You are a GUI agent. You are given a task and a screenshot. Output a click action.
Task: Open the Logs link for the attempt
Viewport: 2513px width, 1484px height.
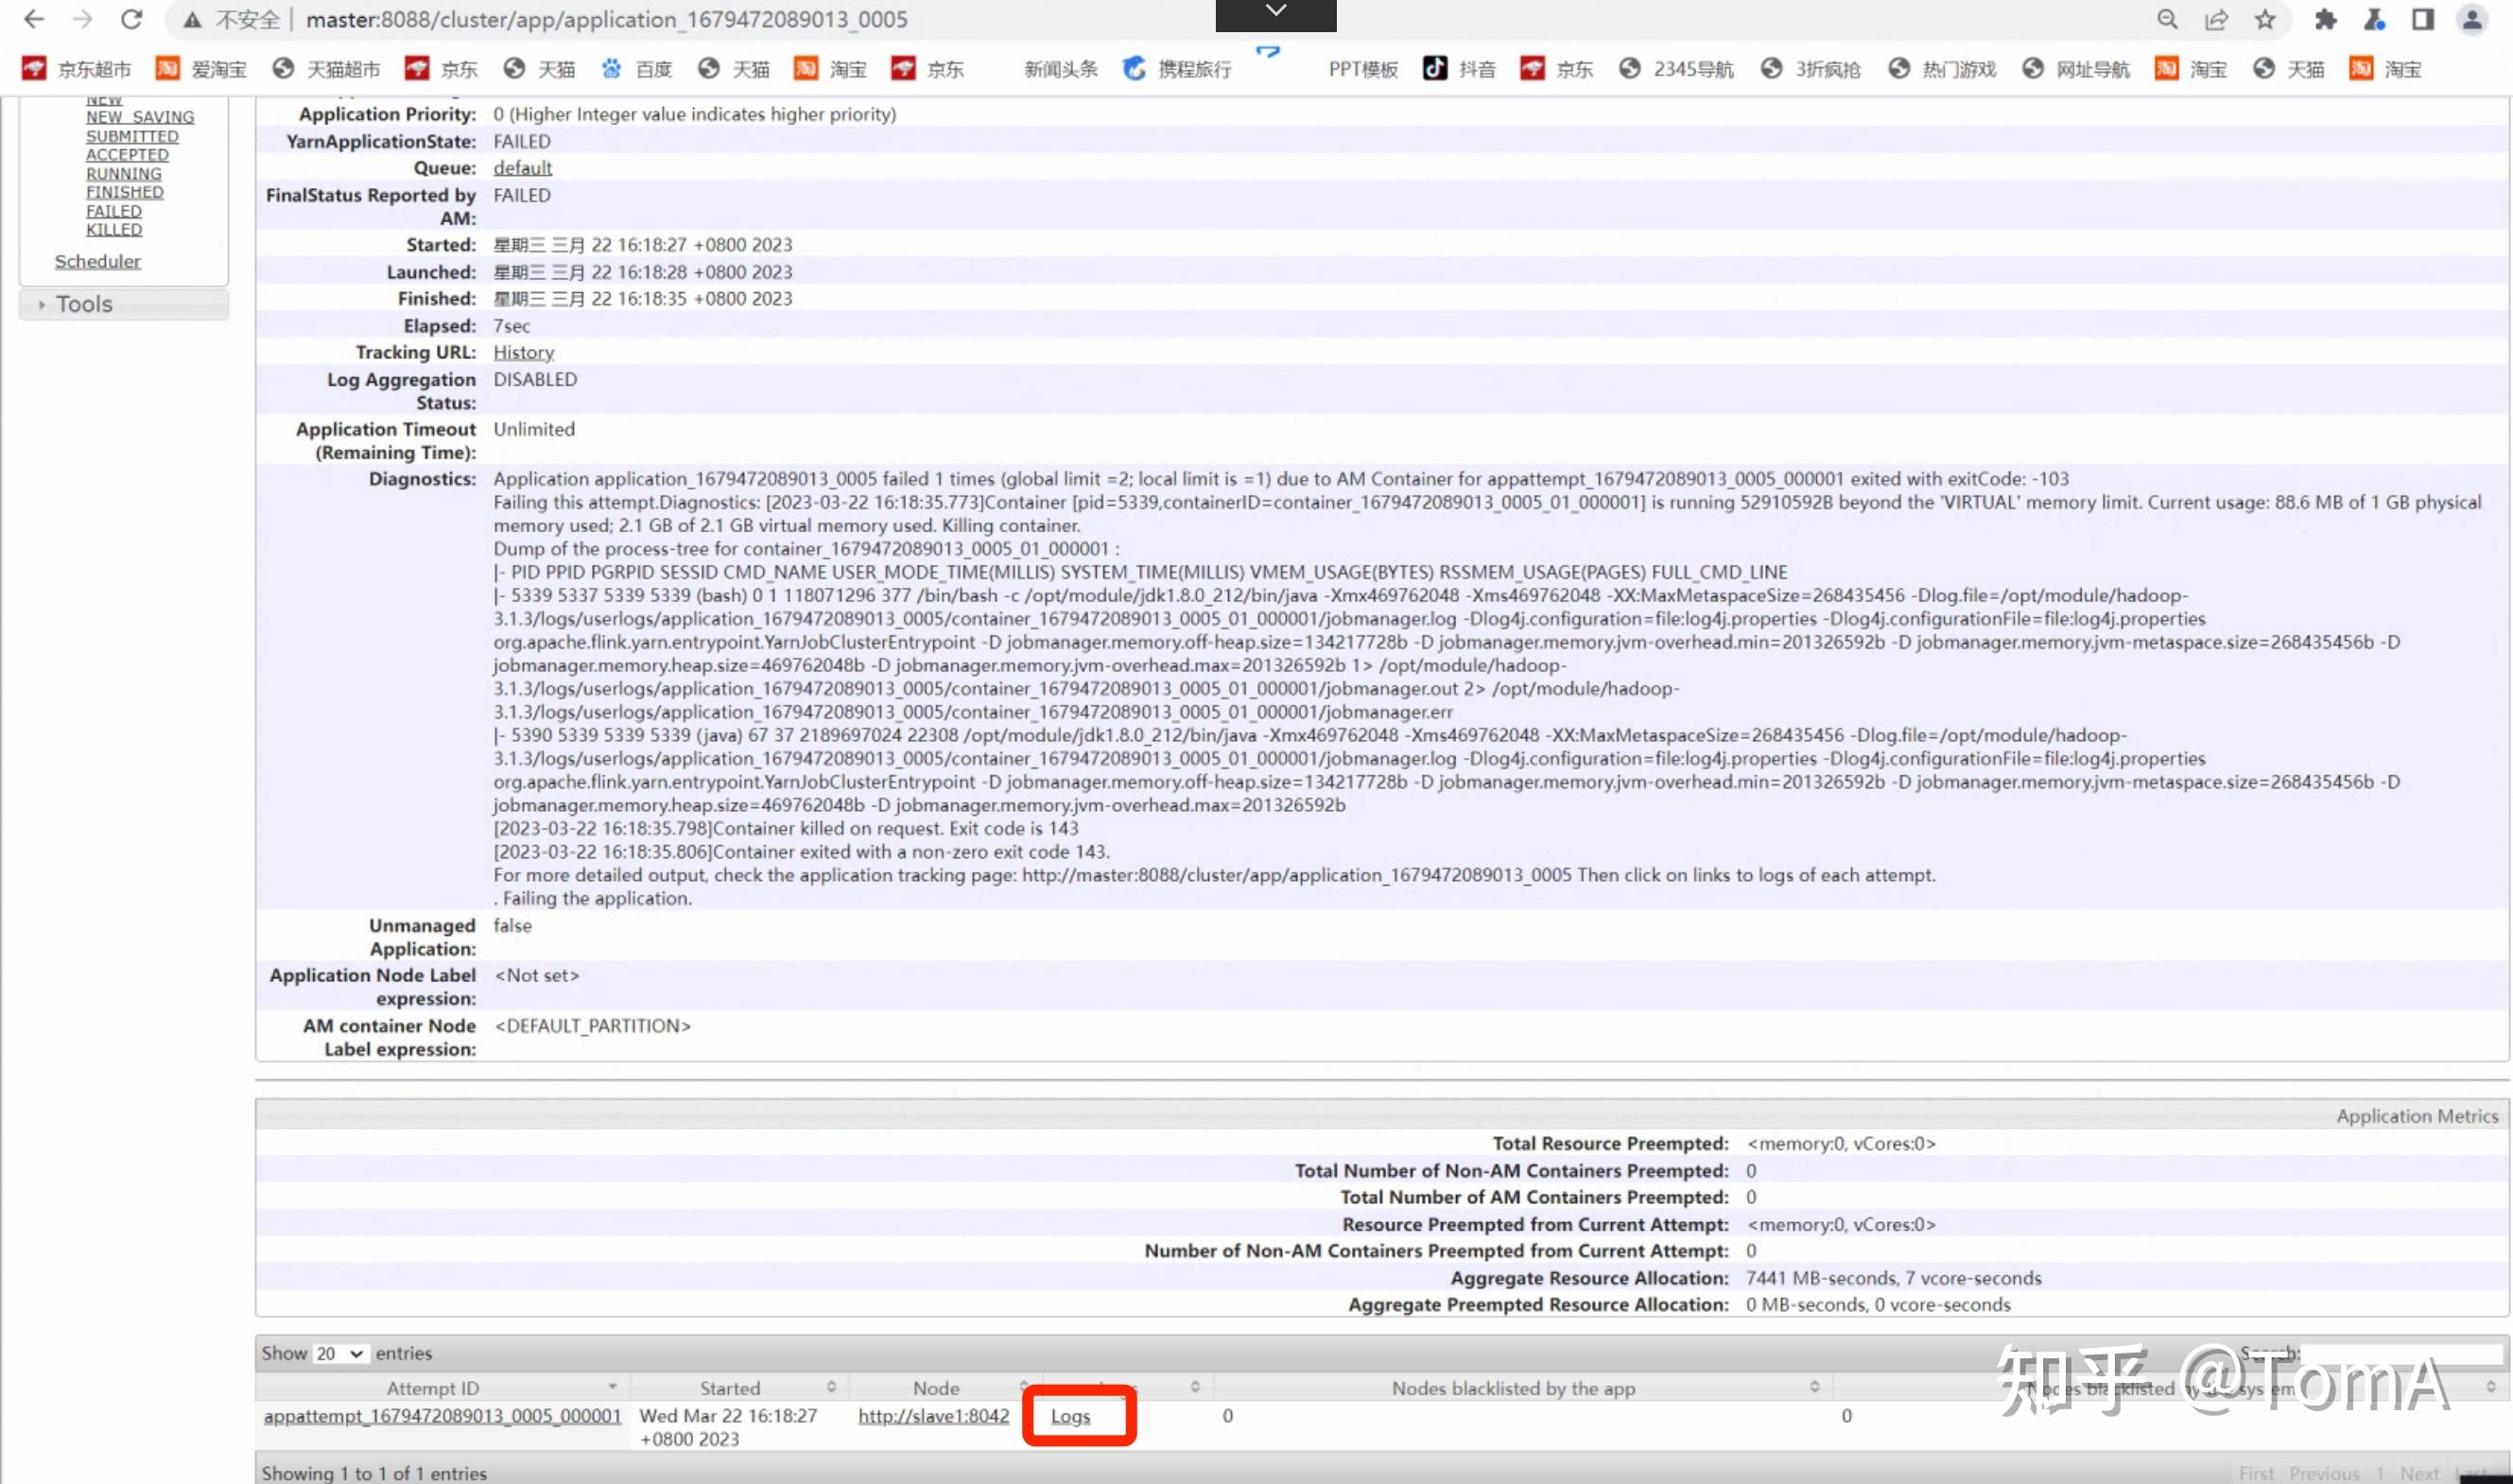click(x=1070, y=1415)
